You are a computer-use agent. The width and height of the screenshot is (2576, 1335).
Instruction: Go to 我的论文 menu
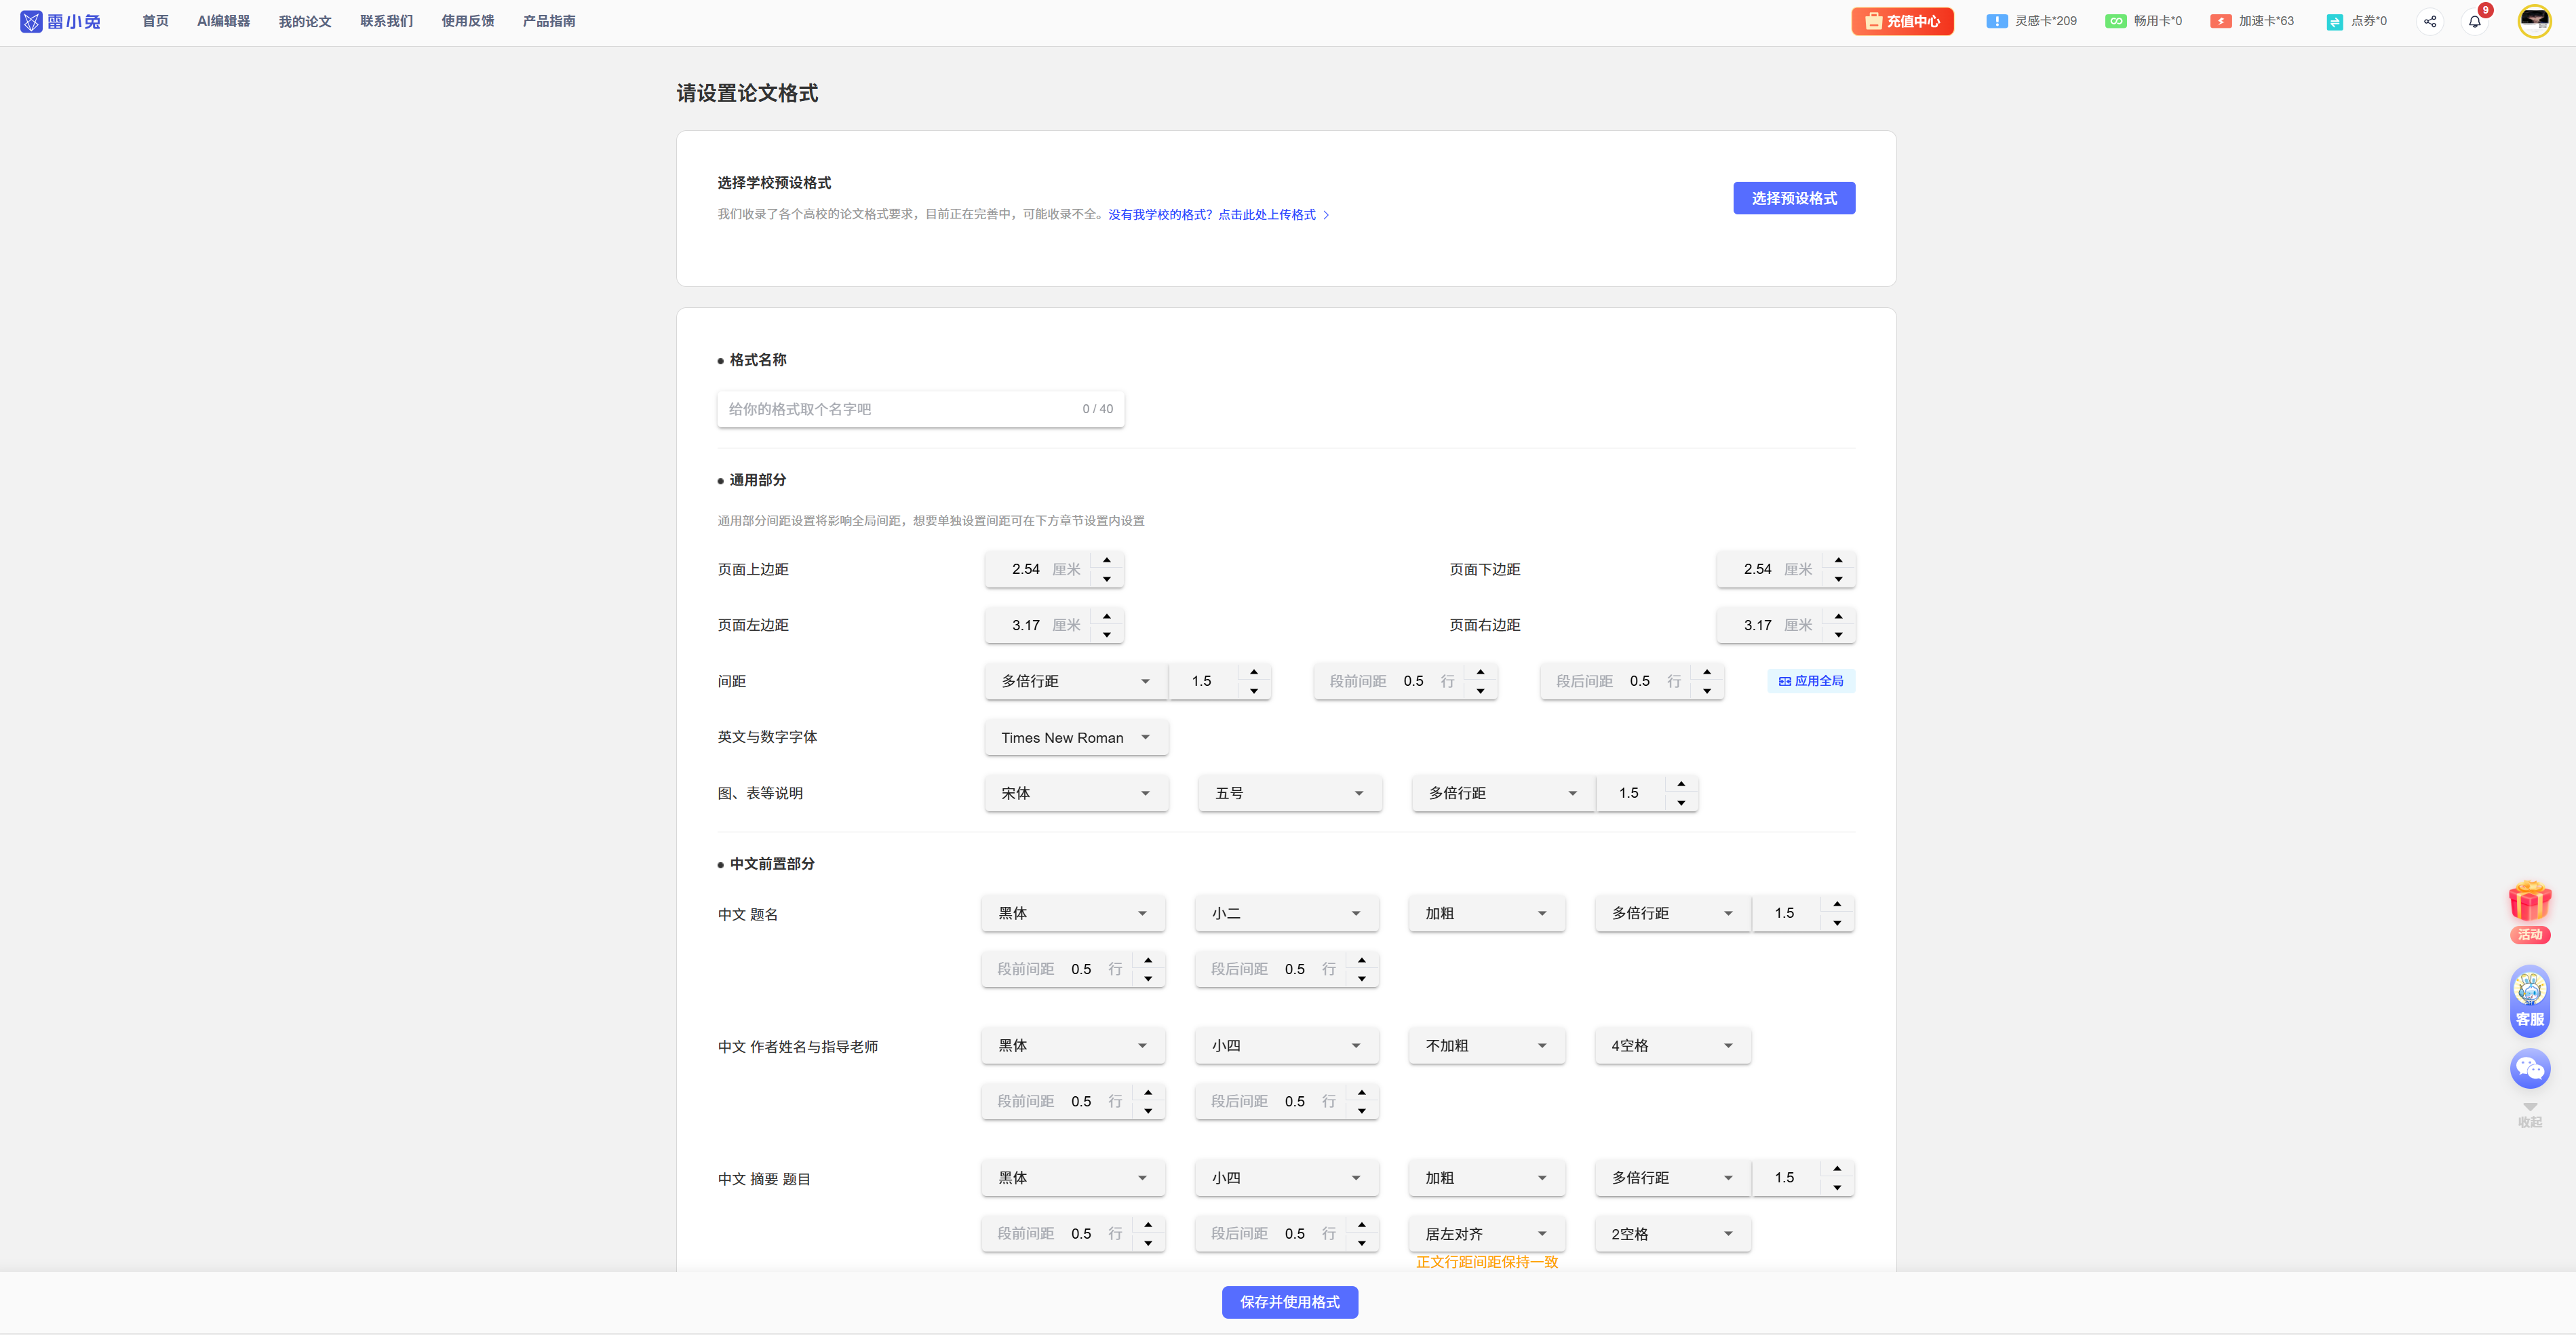304,21
